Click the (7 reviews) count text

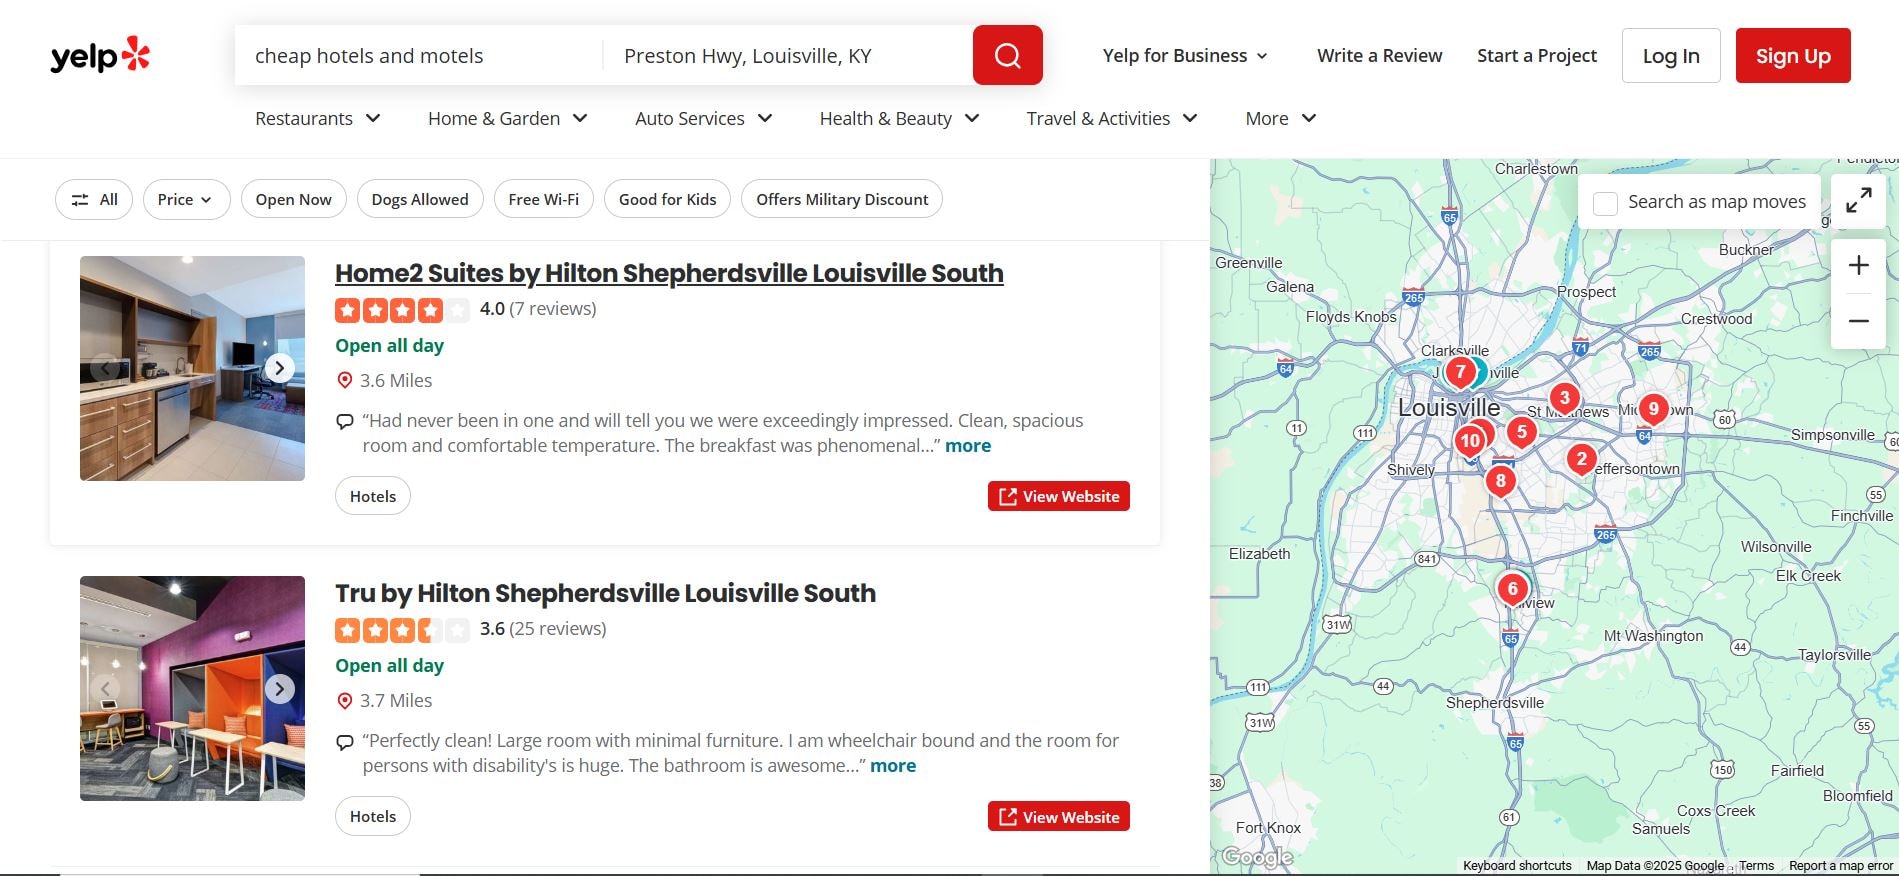pyautogui.click(x=553, y=309)
